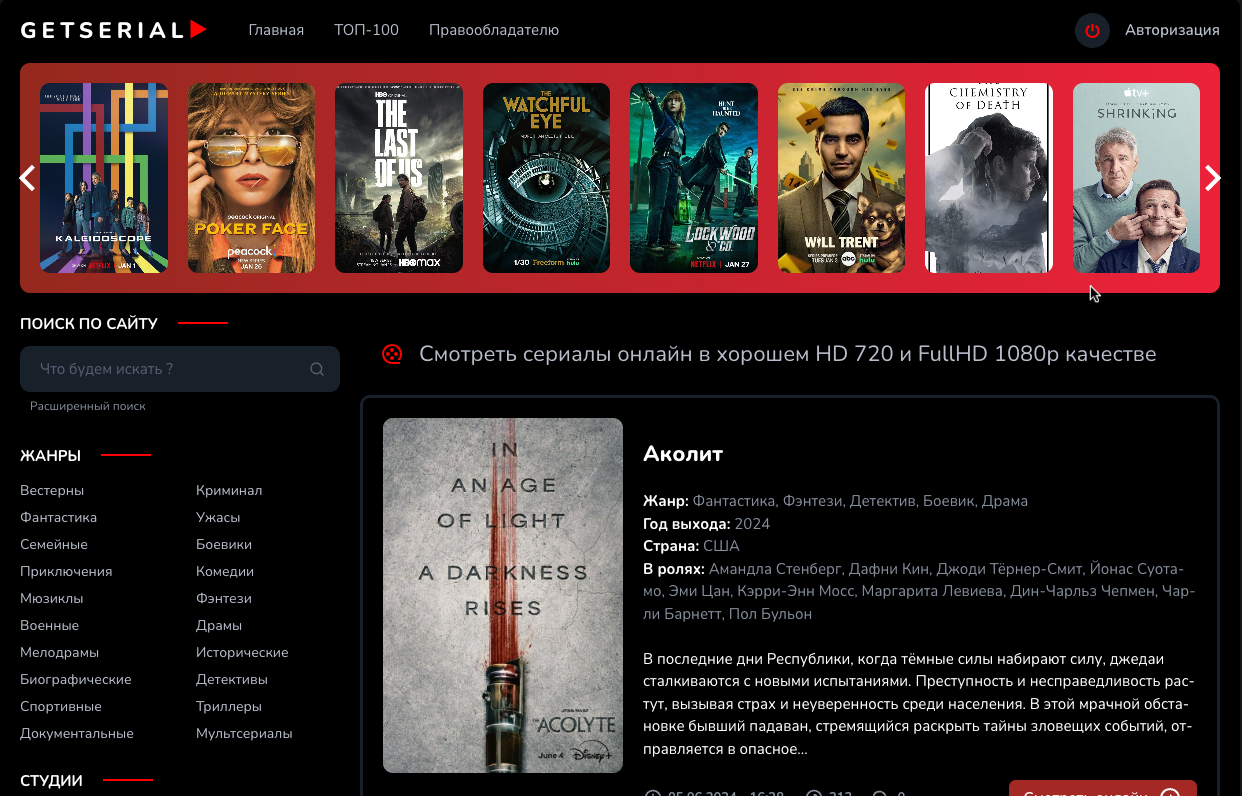
Task: Click the red reel icon beside the HD heading
Action: tap(392, 353)
